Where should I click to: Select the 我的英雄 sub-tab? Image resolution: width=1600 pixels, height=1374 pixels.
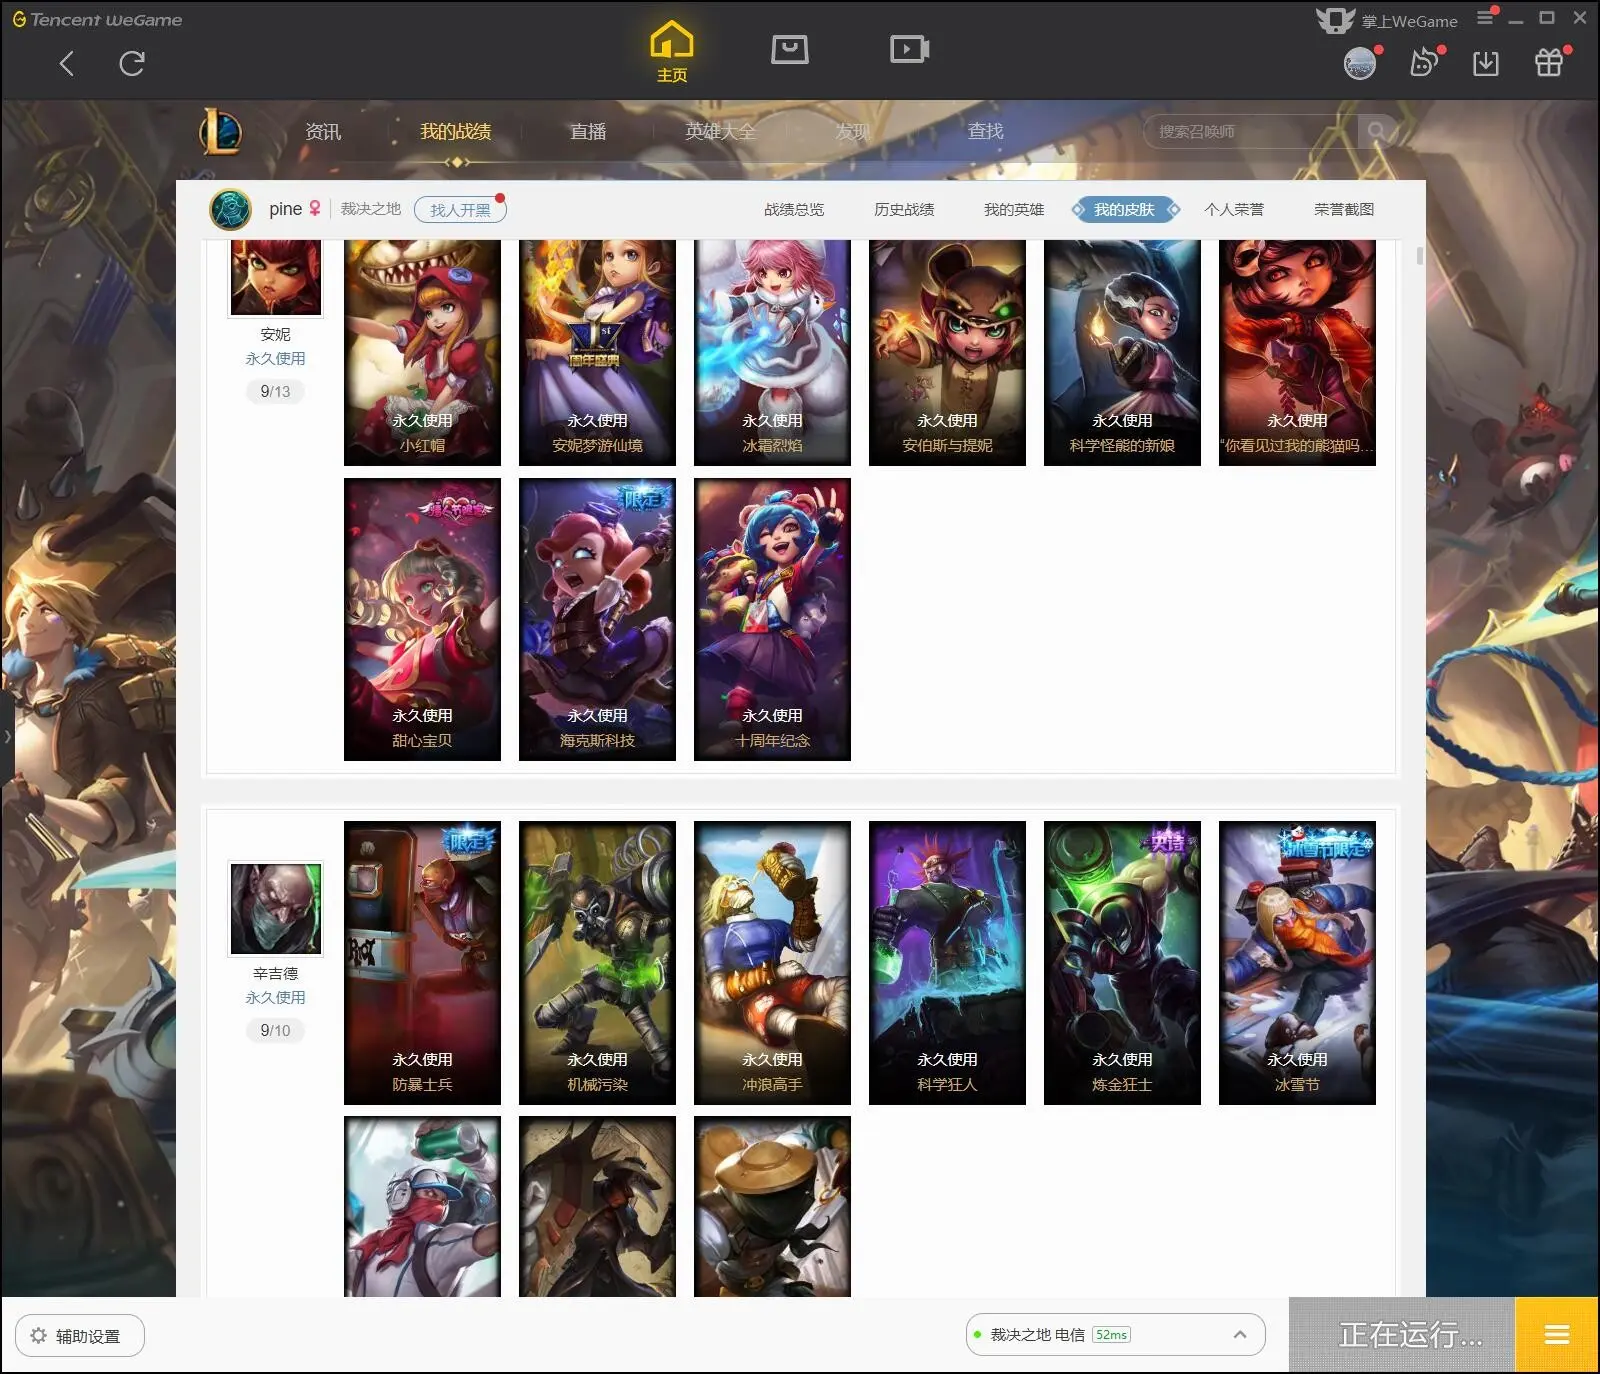pyautogui.click(x=1014, y=209)
